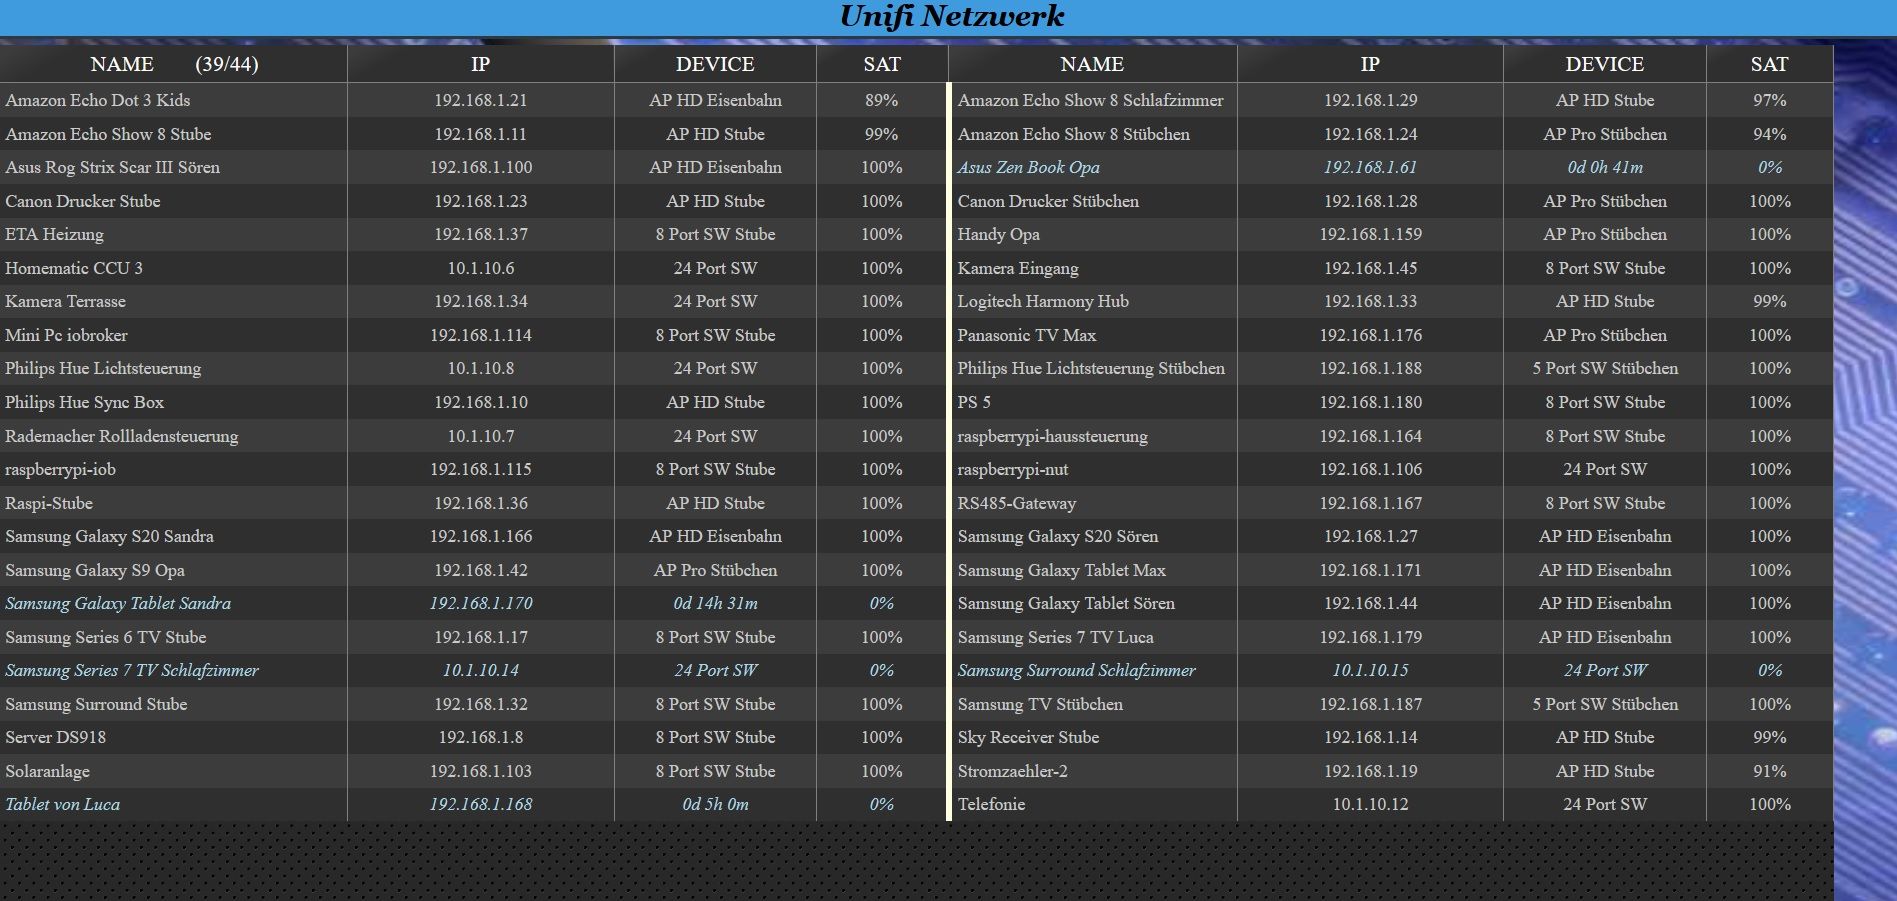Click Samsung Galaxy S20 Sandra

pyautogui.click(x=109, y=536)
